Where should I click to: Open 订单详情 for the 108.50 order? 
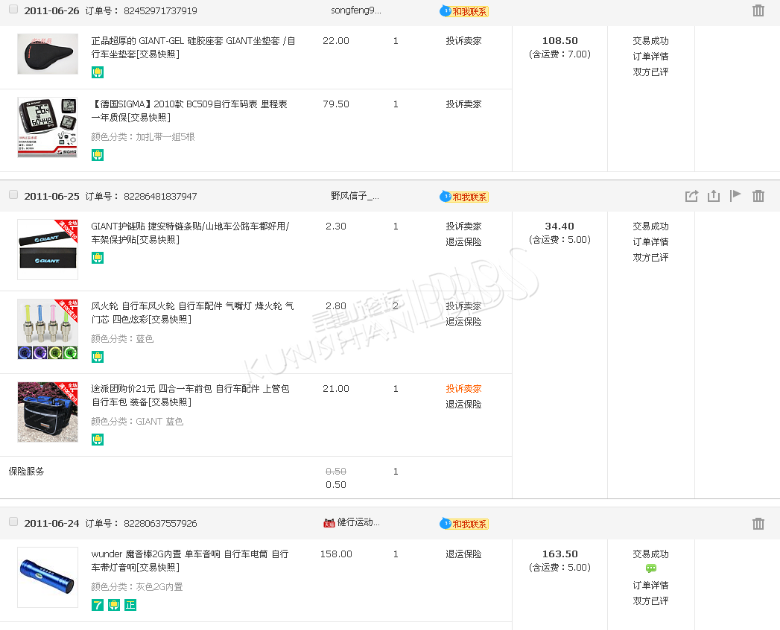650,56
